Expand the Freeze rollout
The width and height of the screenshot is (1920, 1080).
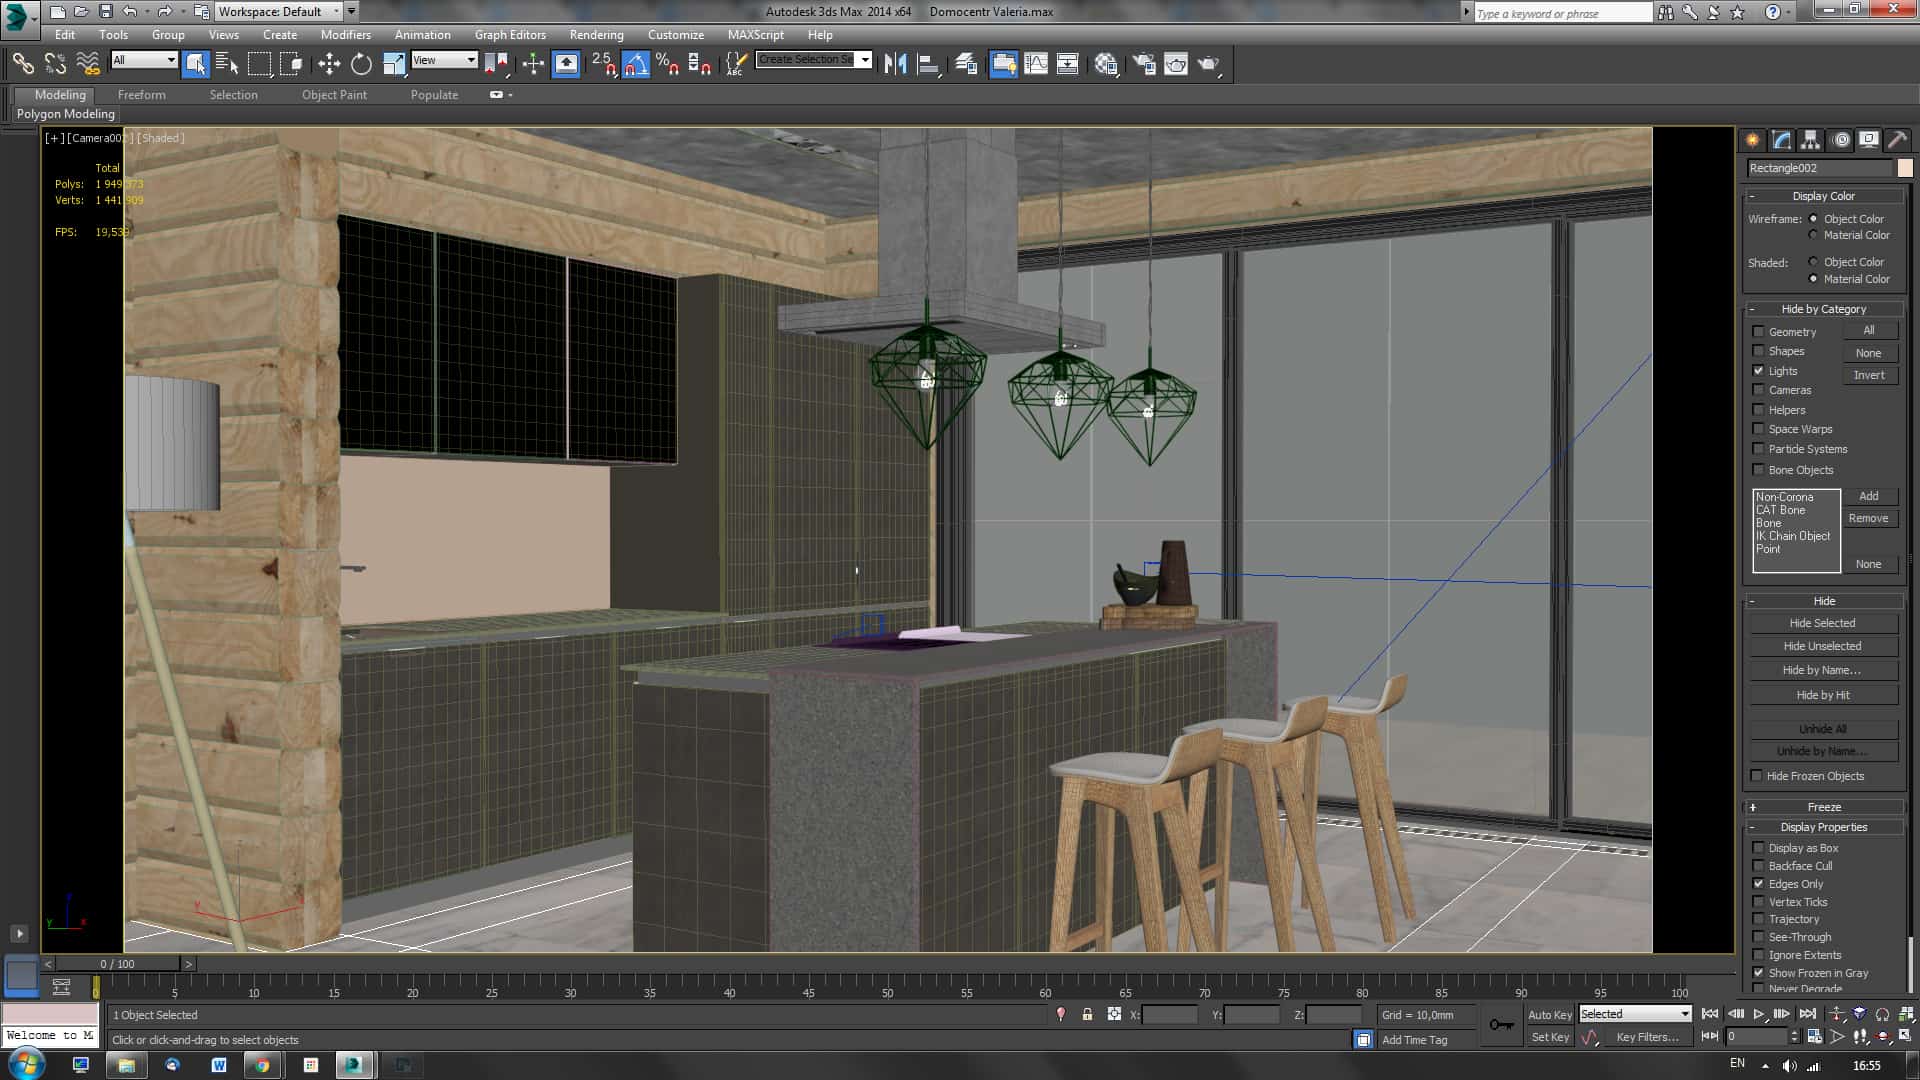pyautogui.click(x=1824, y=807)
